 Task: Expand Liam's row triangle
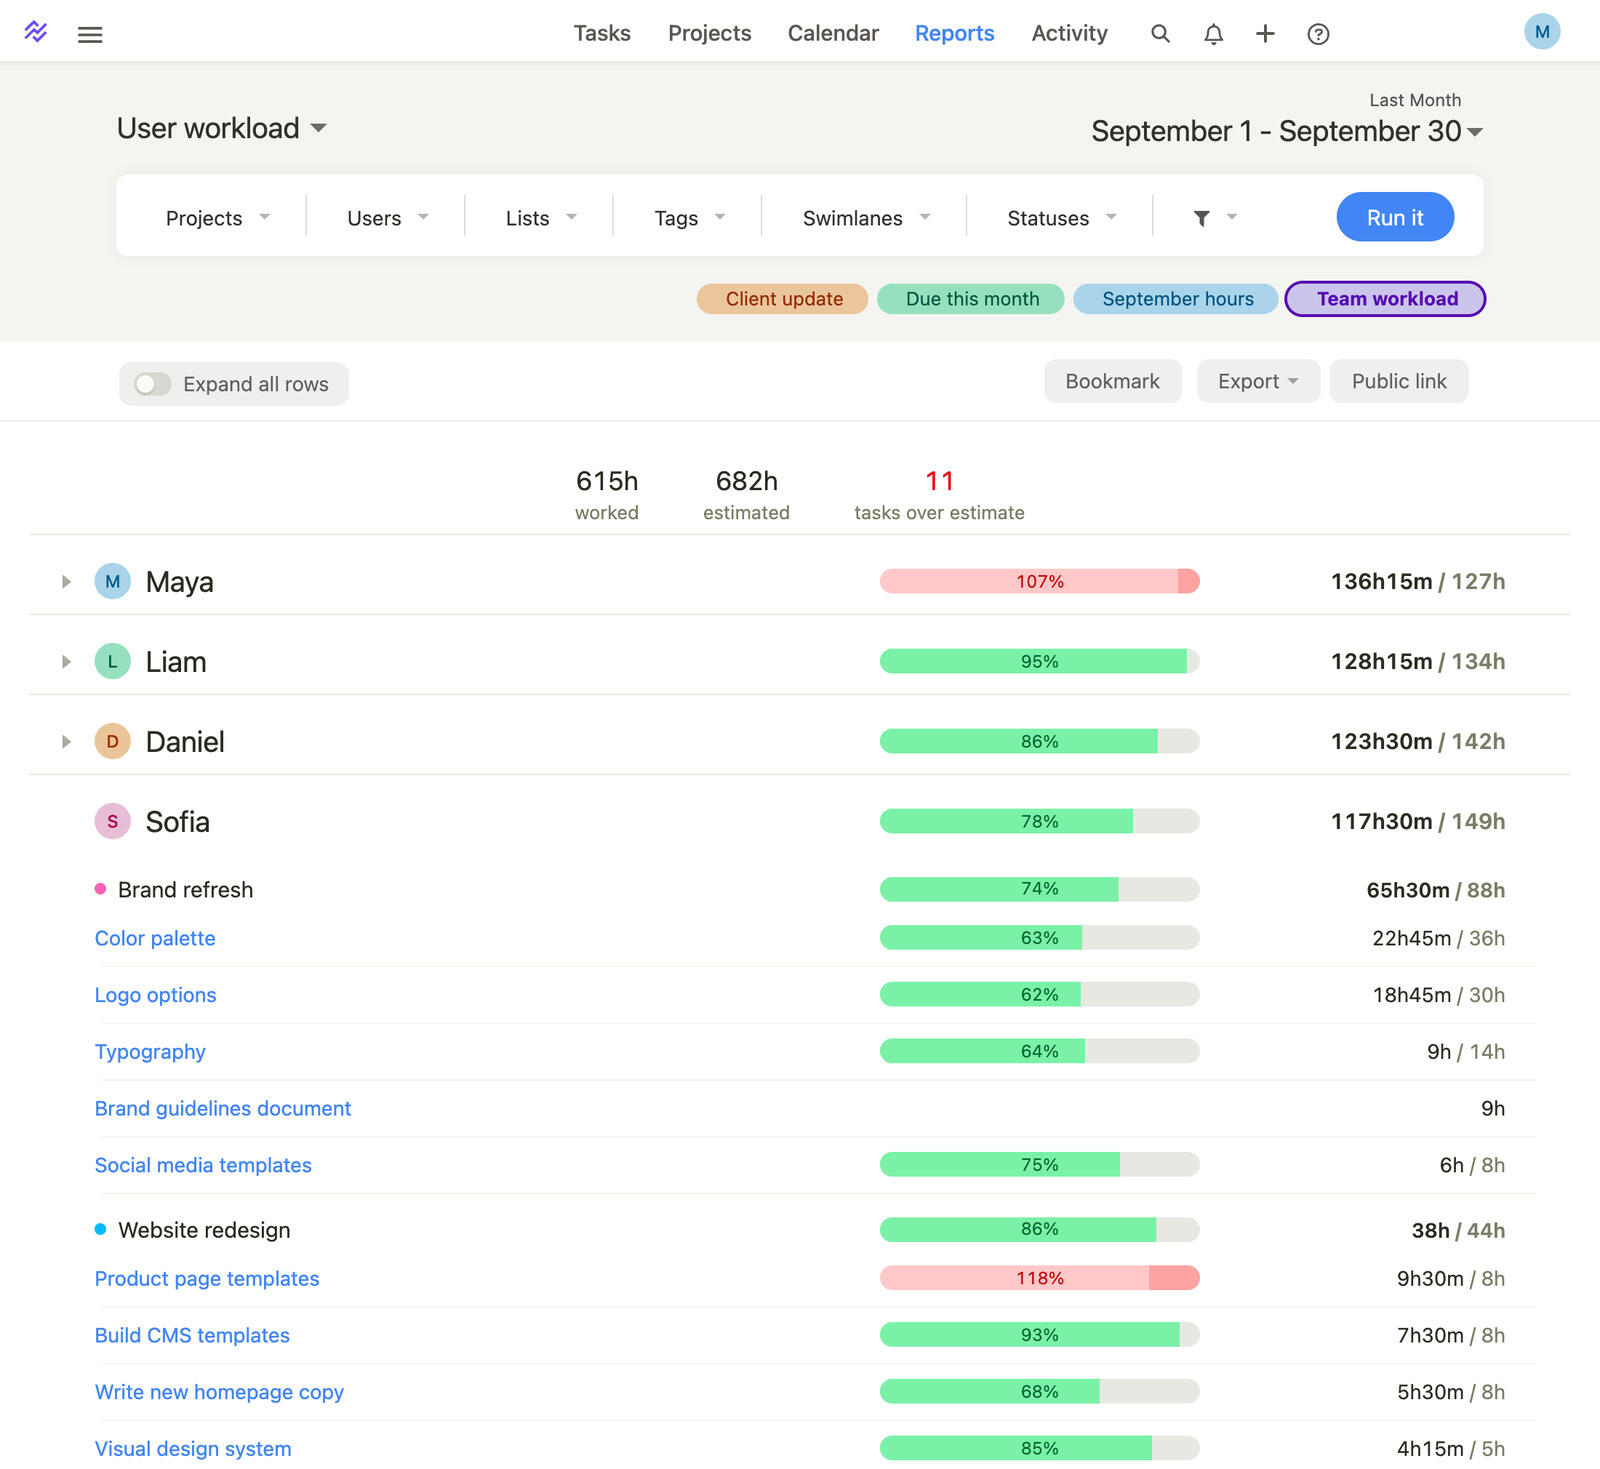click(66, 661)
